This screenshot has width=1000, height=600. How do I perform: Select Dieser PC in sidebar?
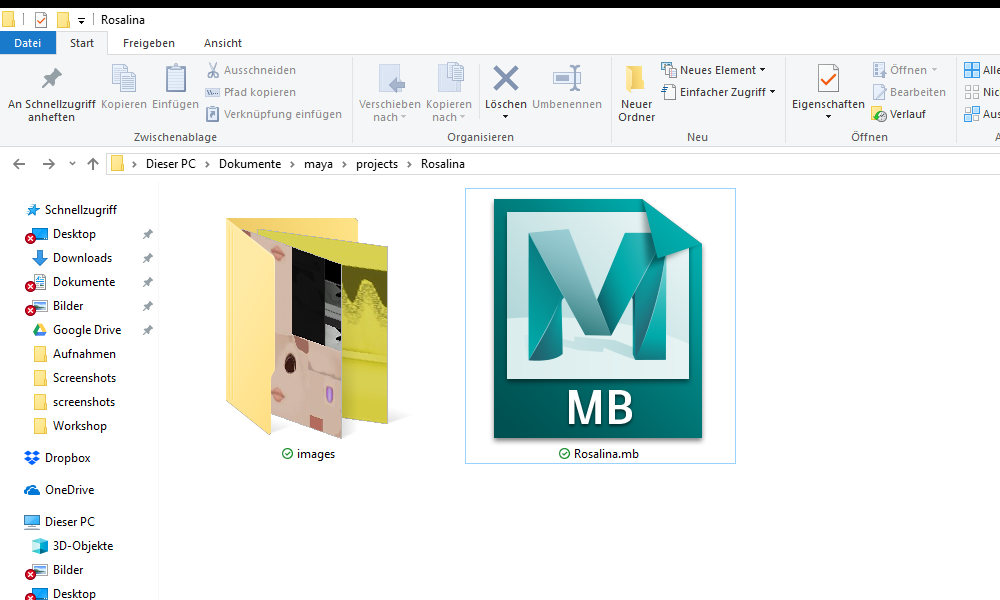click(x=70, y=522)
